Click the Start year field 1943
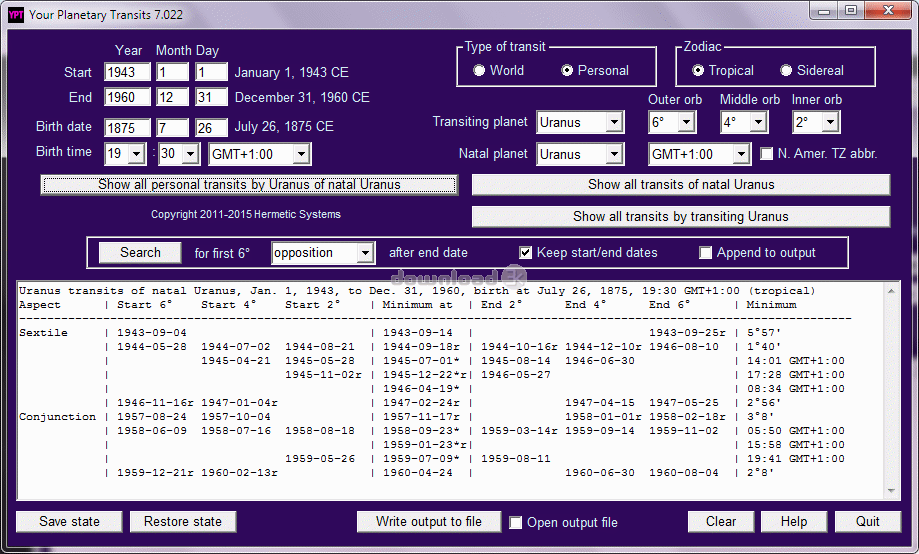The width and height of the screenshot is (919, 554). [127, 72]
